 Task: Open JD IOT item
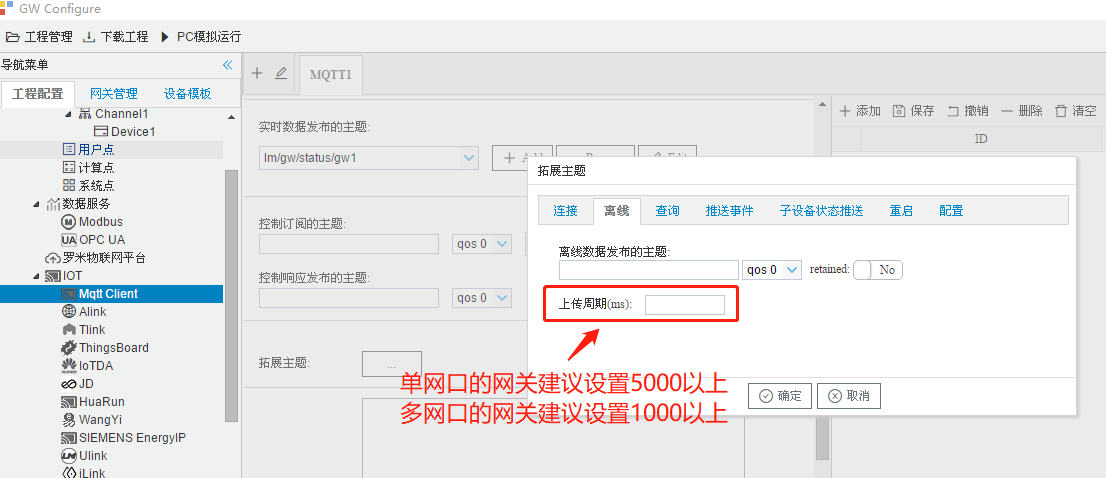(x=78, y=384)
